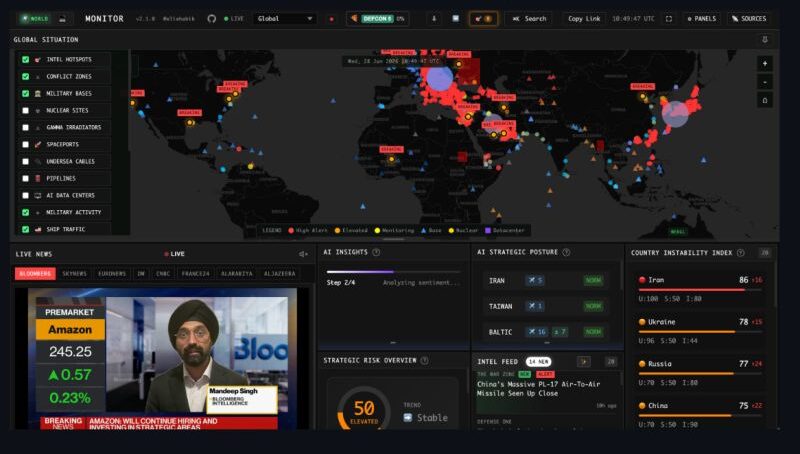Screen dimensions: 800x454
Task: Click the Copy Link button
Action: [584, 19]
